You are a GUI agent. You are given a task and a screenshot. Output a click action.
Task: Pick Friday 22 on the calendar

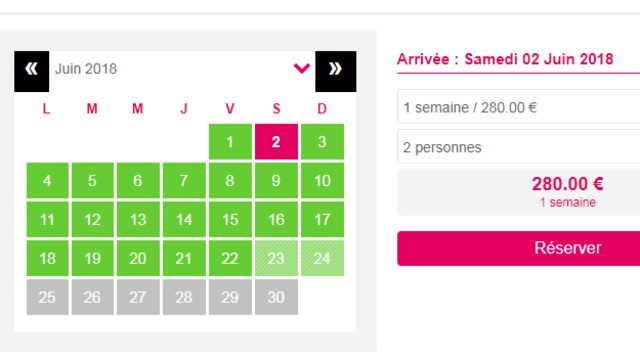tap(230, 258)
